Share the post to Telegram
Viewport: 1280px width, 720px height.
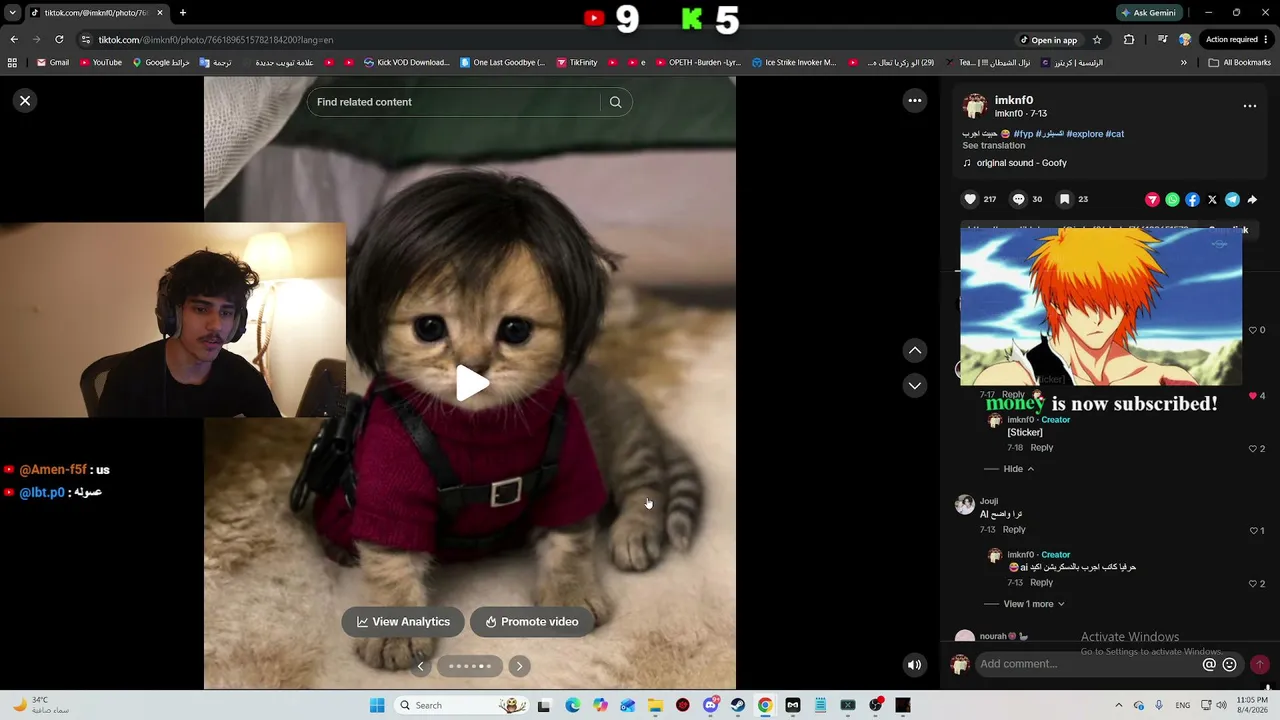coord(1232,200)
